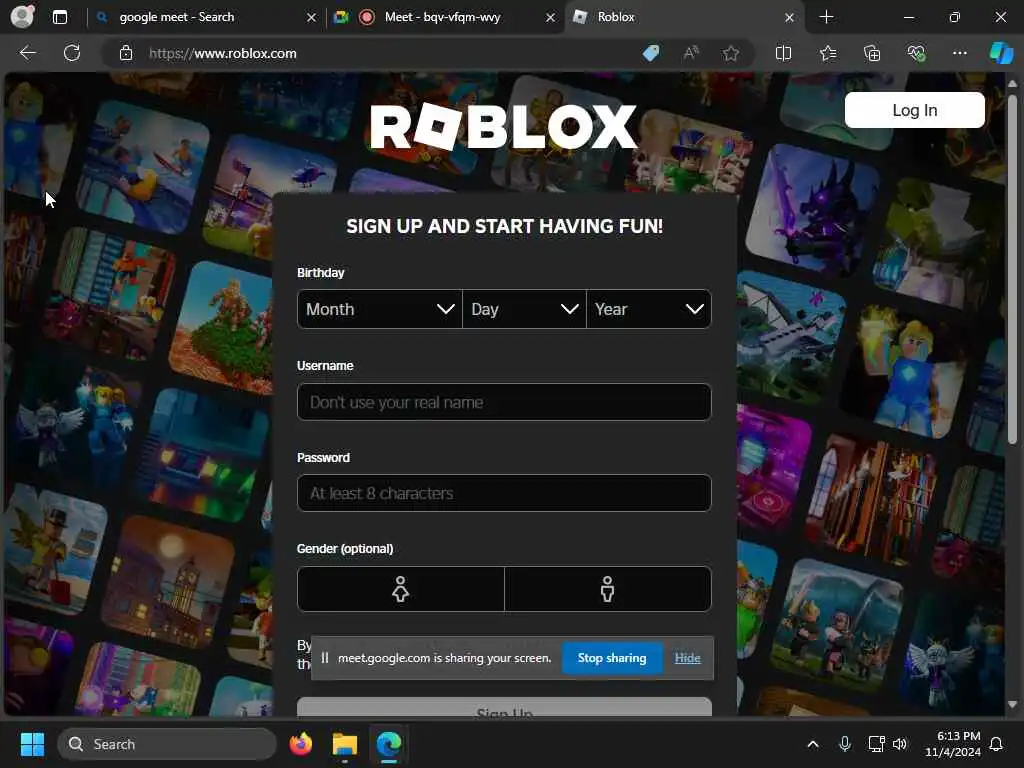Show hidden system tray icons chevron
1024x768 pixels.
click(x=812, y=744)
